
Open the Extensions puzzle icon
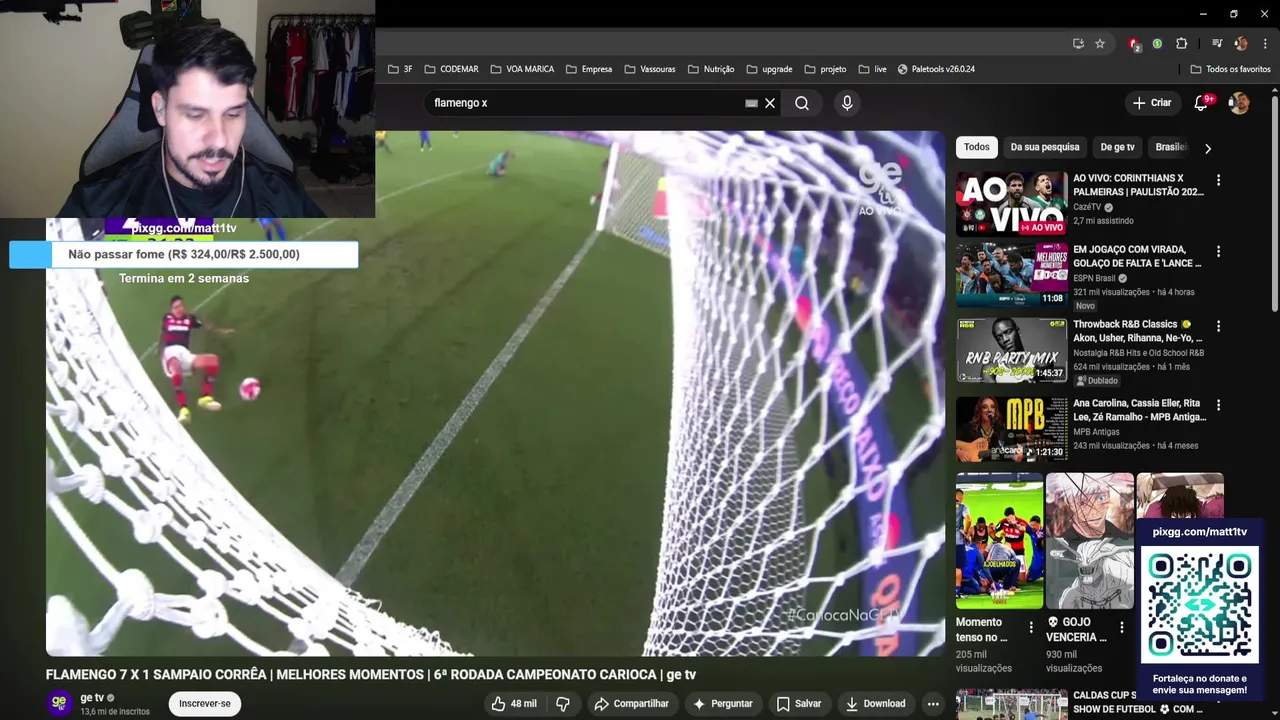1181,44
